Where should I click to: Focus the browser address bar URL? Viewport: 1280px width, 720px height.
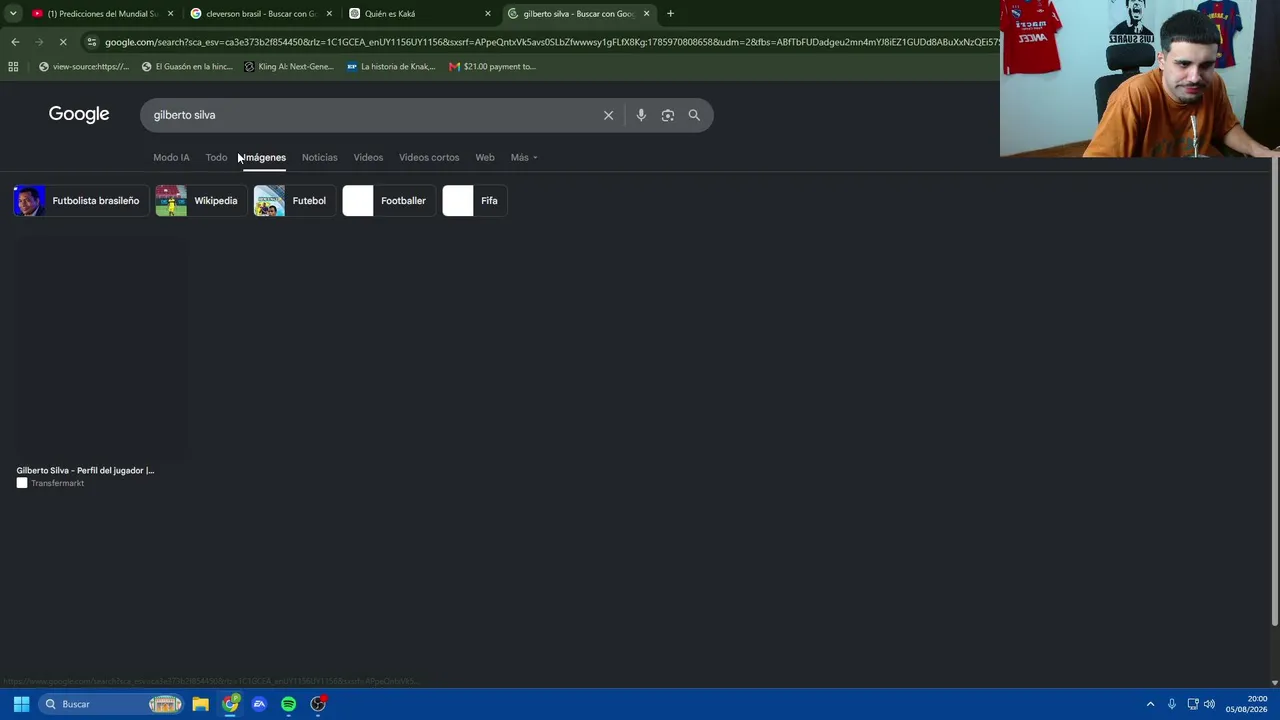550,42
